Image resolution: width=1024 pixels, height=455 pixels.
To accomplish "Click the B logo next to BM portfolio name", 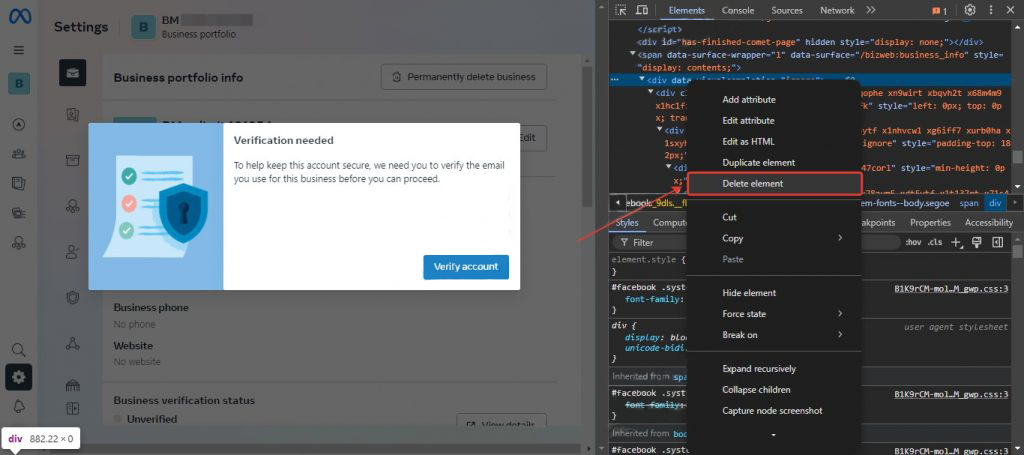I will click(143, 27).
